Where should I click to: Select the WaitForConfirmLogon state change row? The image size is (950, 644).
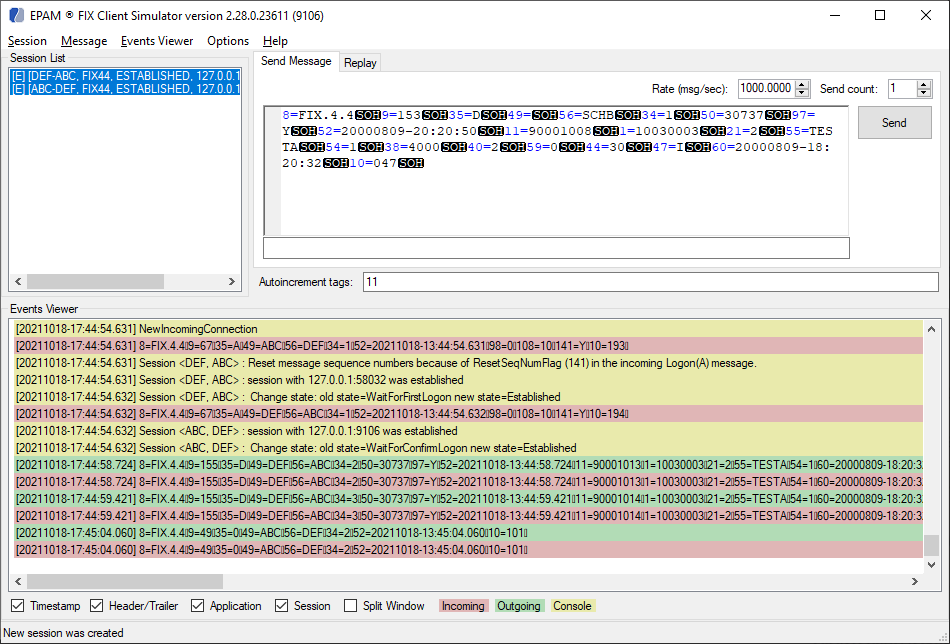point(468,448)
